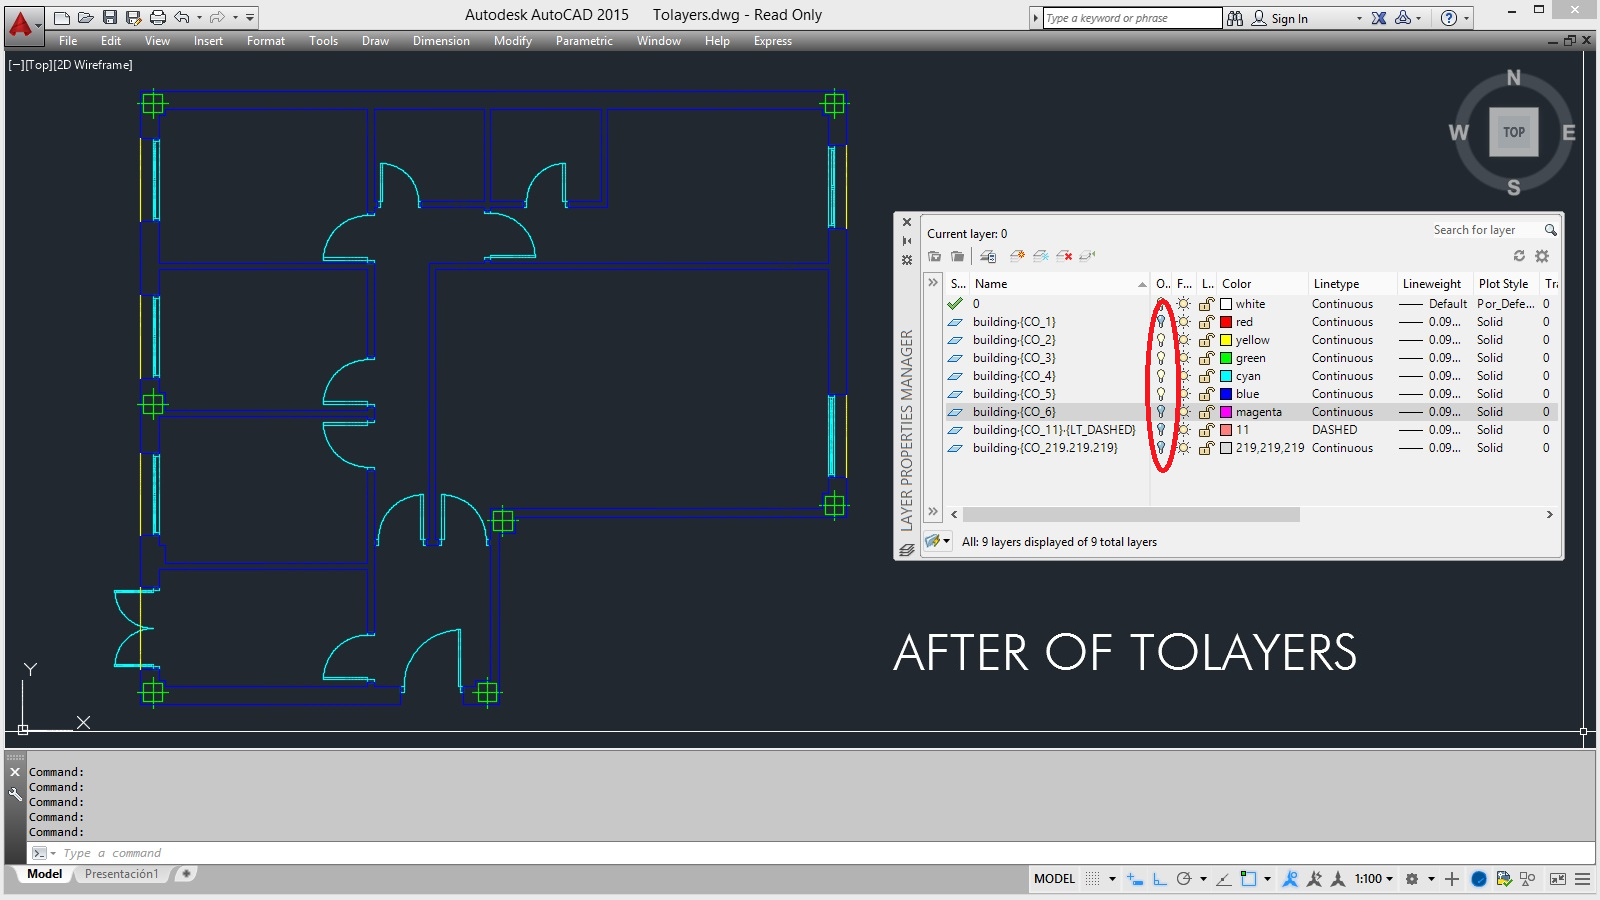Open the Dimension menu
The width and height of the screenshot is (1600, 900).
point(441,41)
